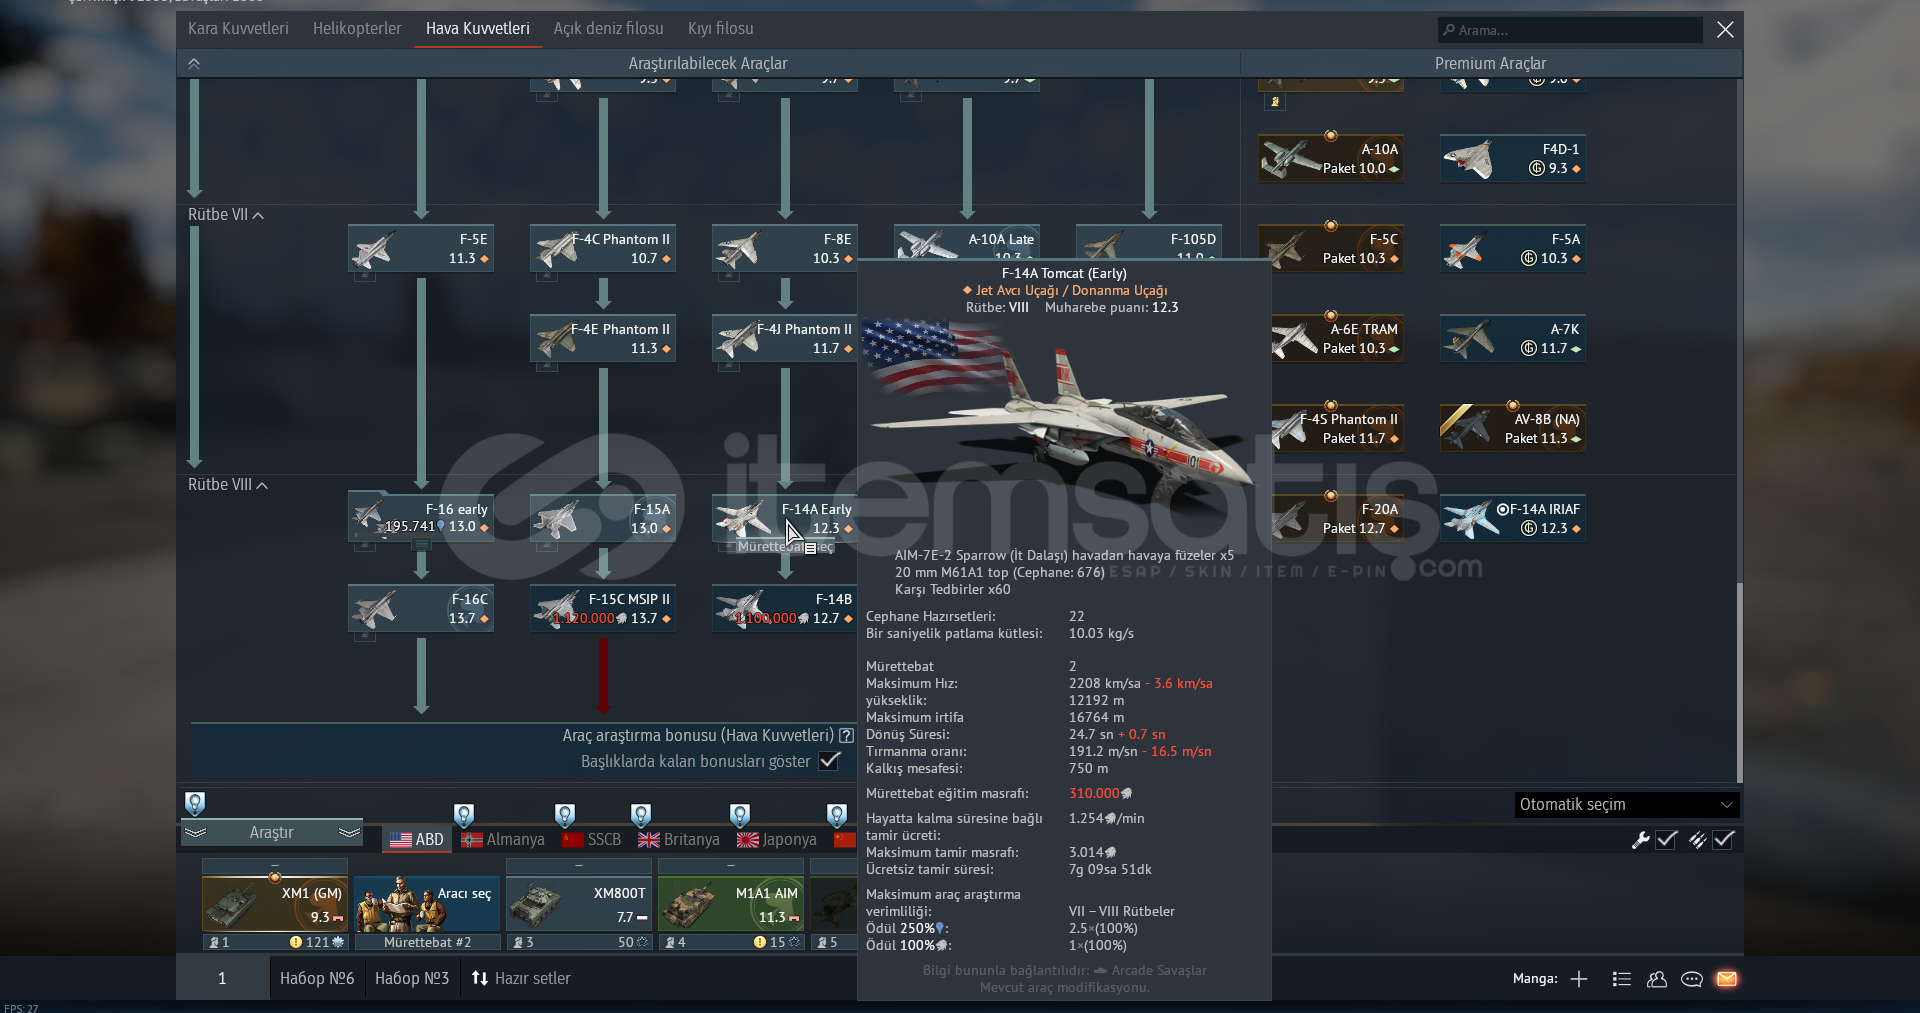This screenshot has width=1920, height=1013.
Task: Select the F-14B aircraft in tree
Action: (785, 608)
